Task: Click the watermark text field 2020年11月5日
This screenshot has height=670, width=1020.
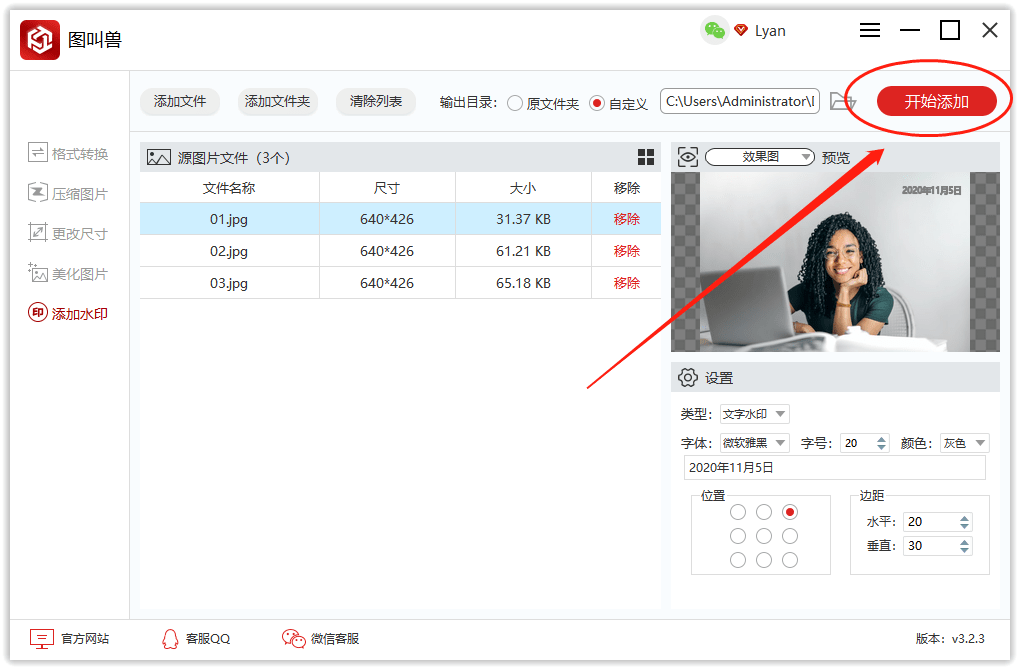Action: 834,467
